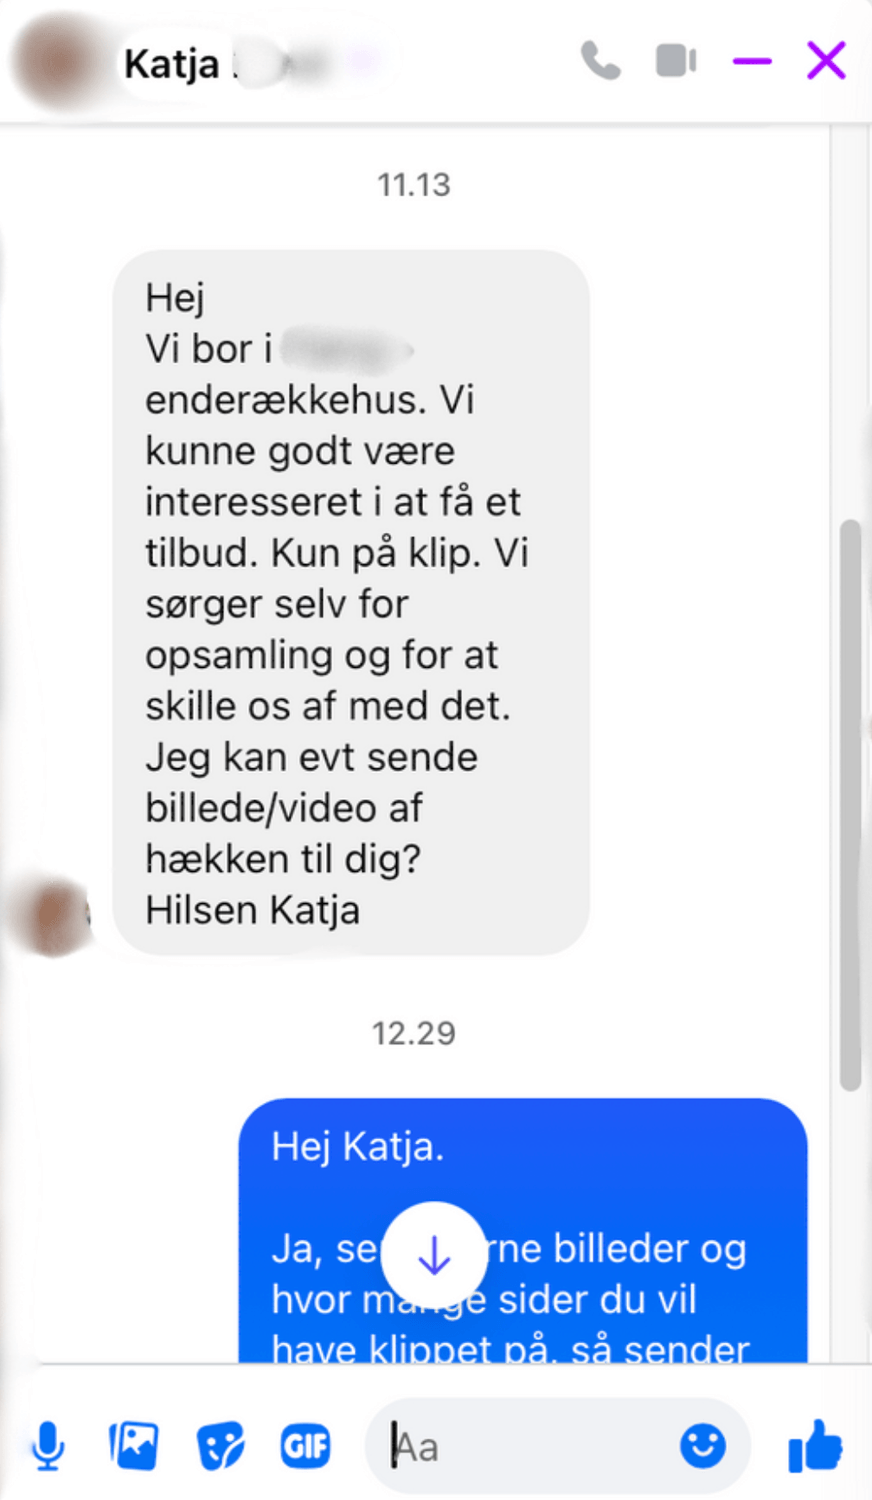
Task: Click Katja's avatar in the chat header
Action: (x=58, y=60)
